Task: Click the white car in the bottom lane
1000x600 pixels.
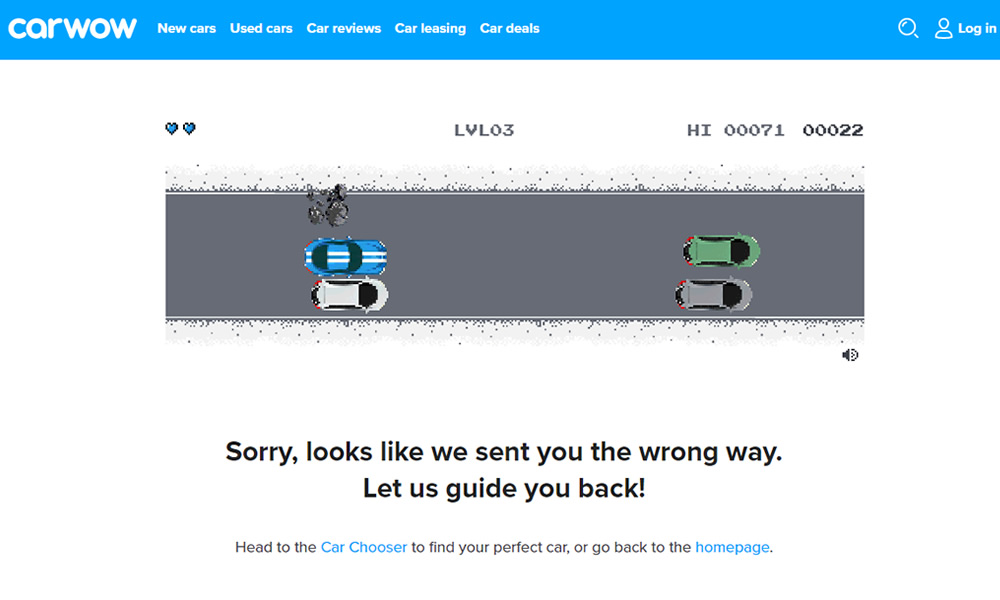Action: (x=349, y=295)
